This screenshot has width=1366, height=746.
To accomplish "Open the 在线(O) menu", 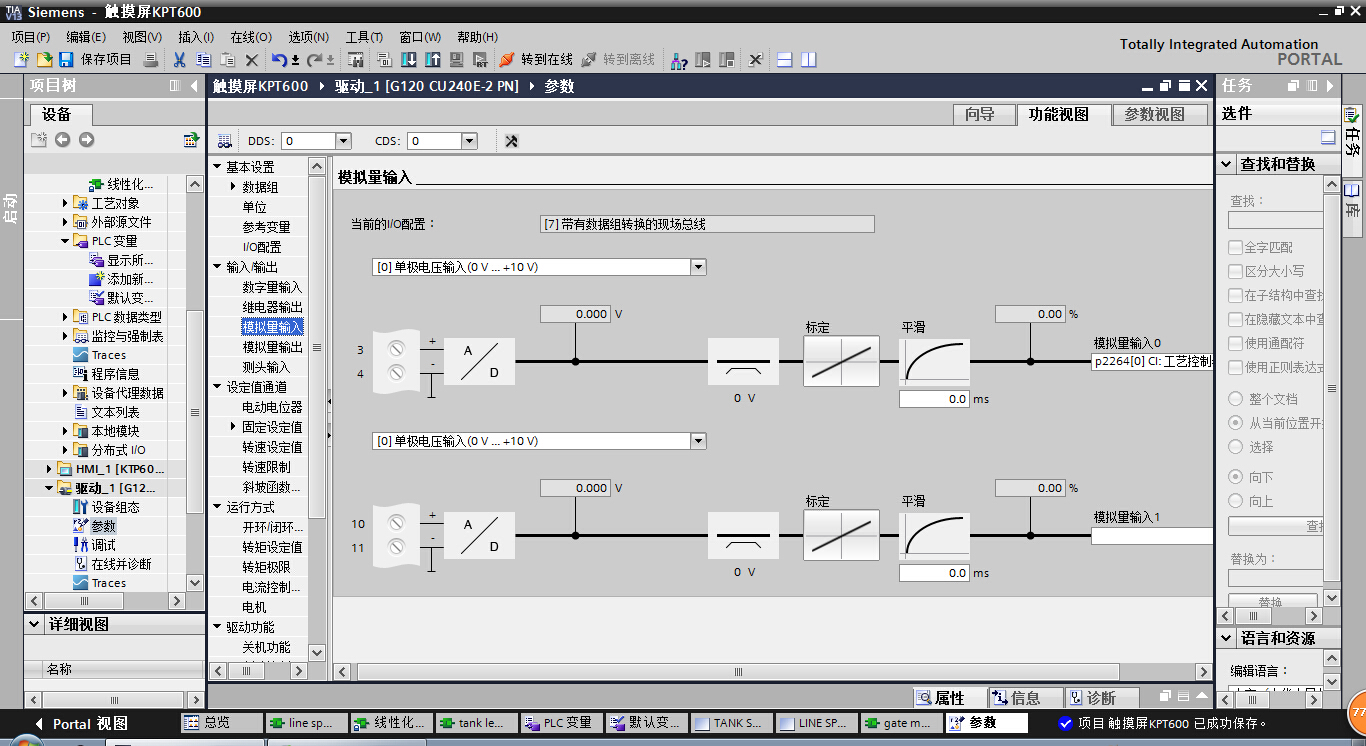I will (x=251, y=37).
